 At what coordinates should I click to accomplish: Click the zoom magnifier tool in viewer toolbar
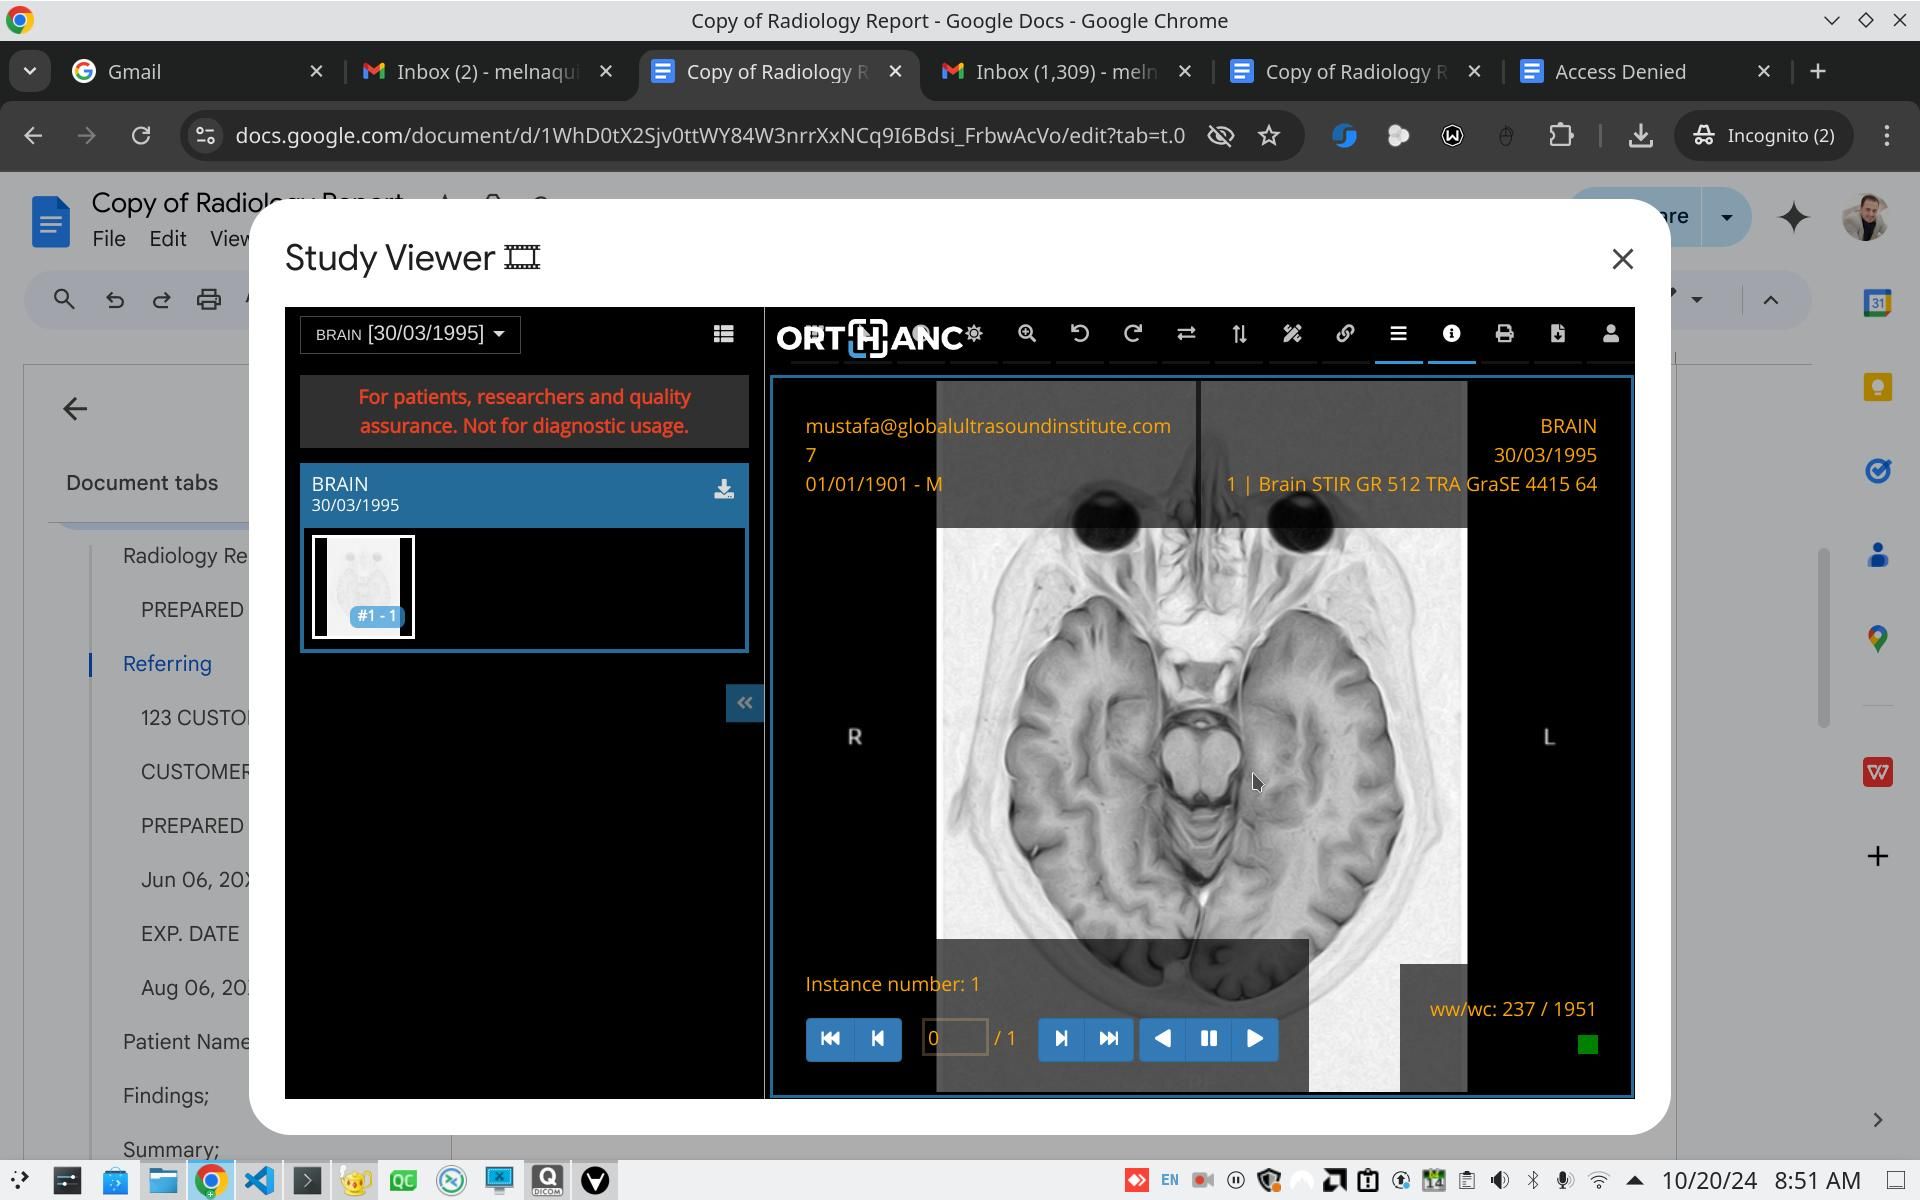tap(1026, 334)
